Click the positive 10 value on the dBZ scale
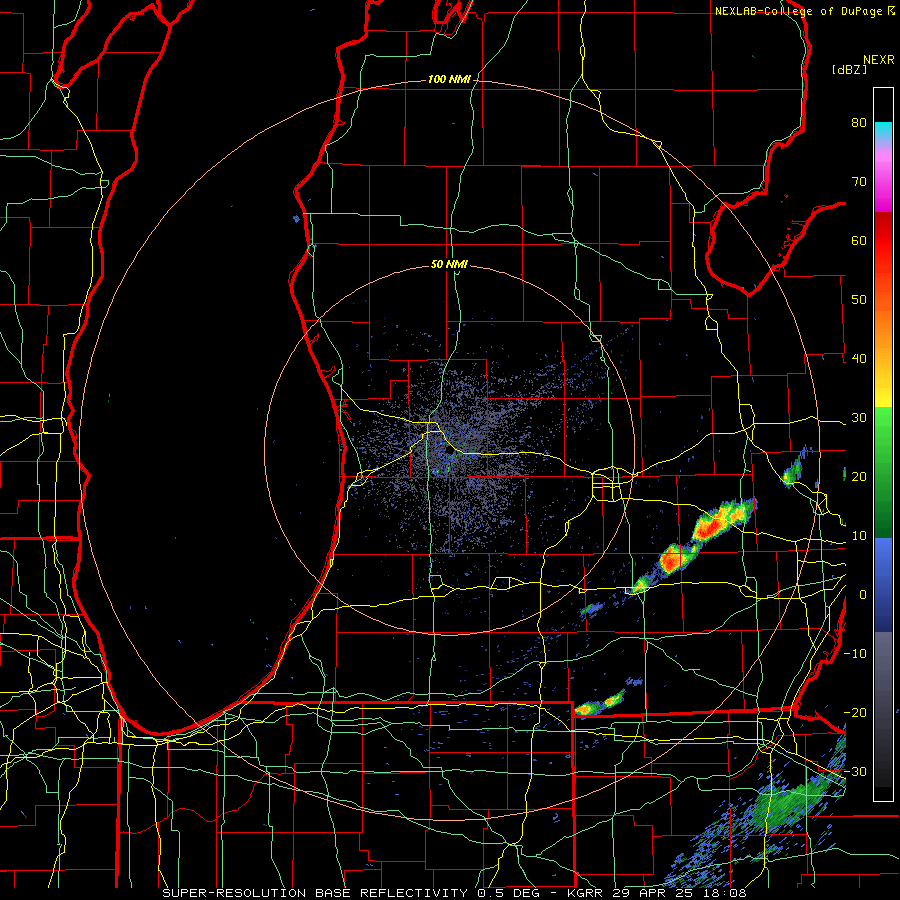 click(859, 536)
